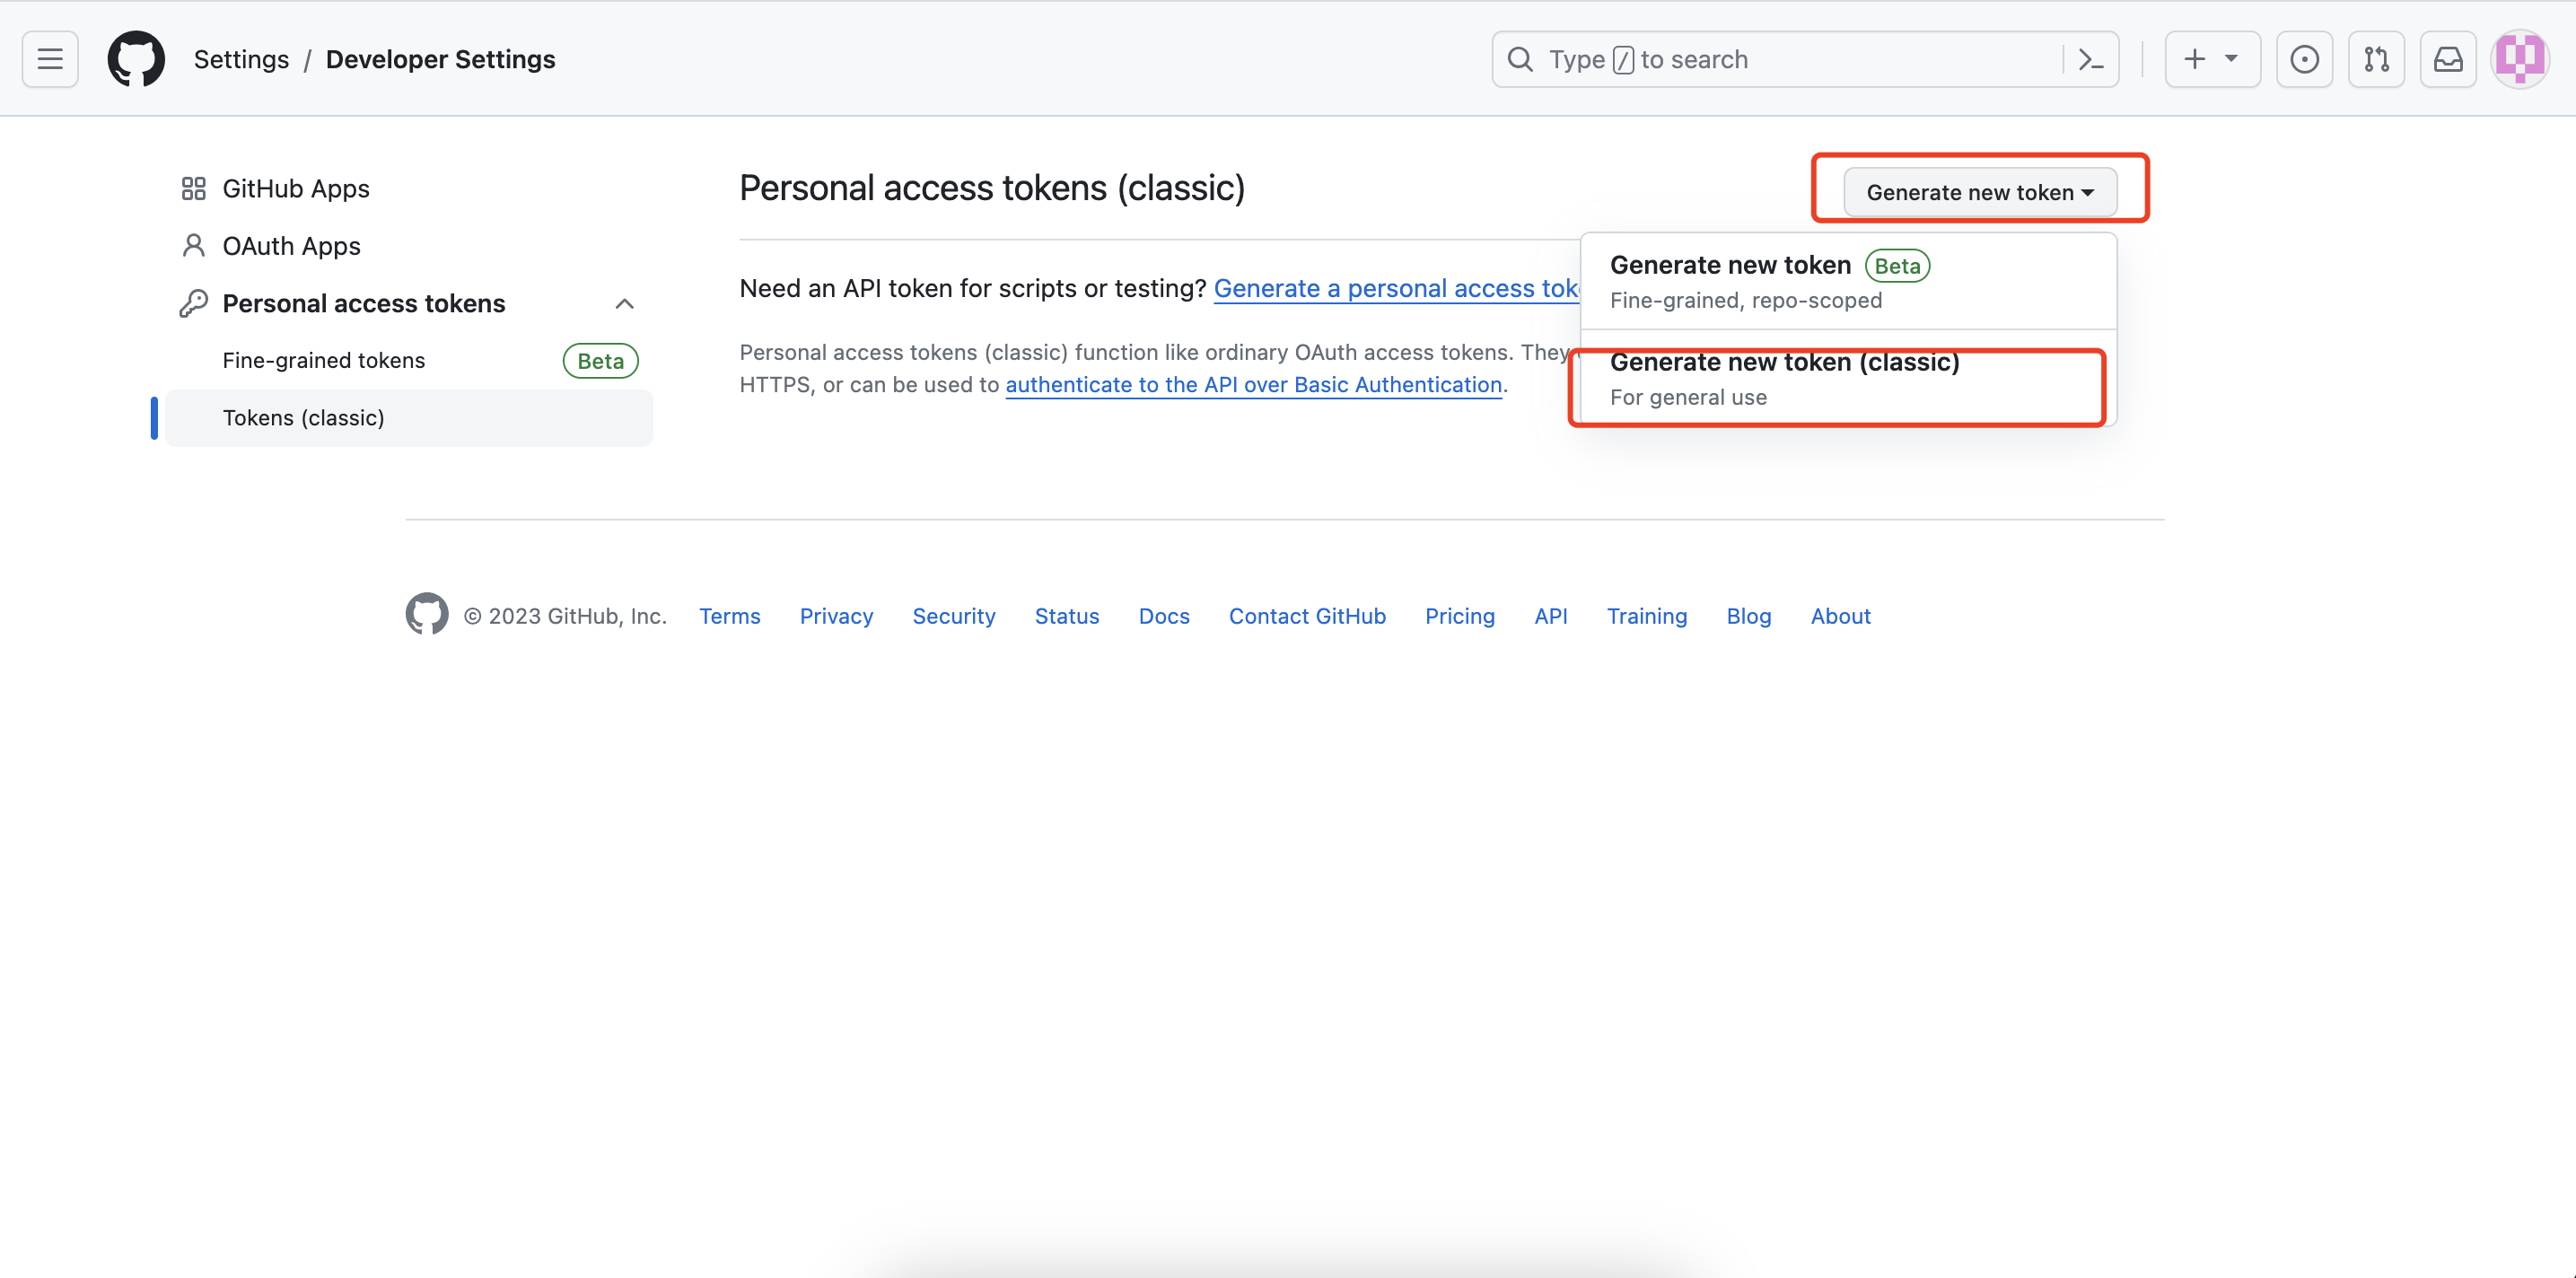The image size is (2576, 1278).
Task: Click the GitHub footer logo
Action: click(427, 615)
